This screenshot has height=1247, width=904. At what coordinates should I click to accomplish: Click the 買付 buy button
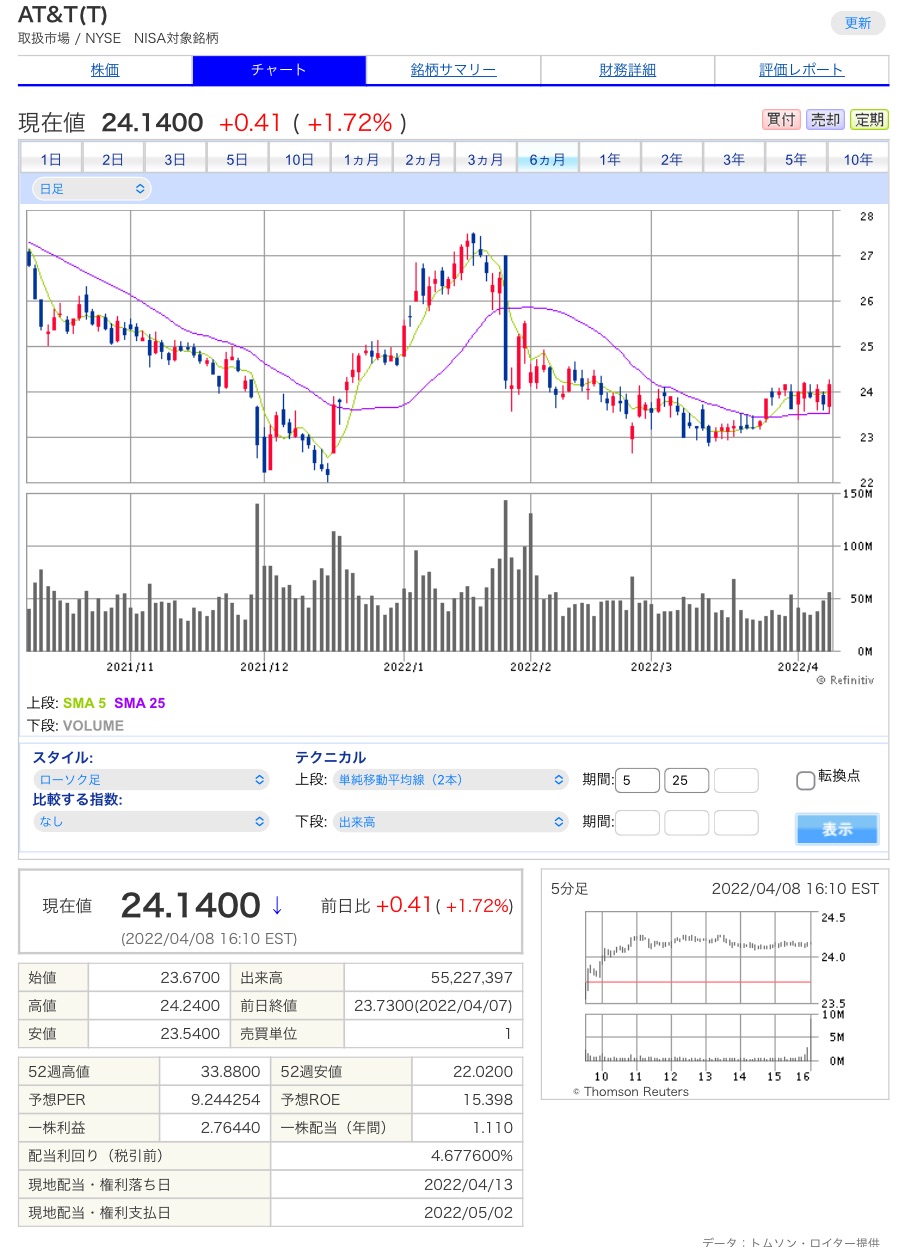click(x=781, y=120)
